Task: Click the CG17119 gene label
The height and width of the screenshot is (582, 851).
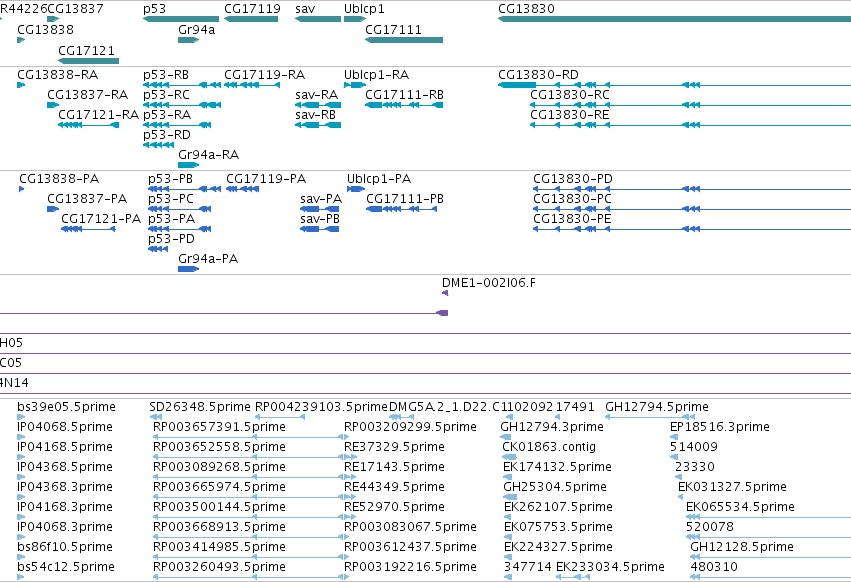Action: pyautogui.click(x=252, y=9)
